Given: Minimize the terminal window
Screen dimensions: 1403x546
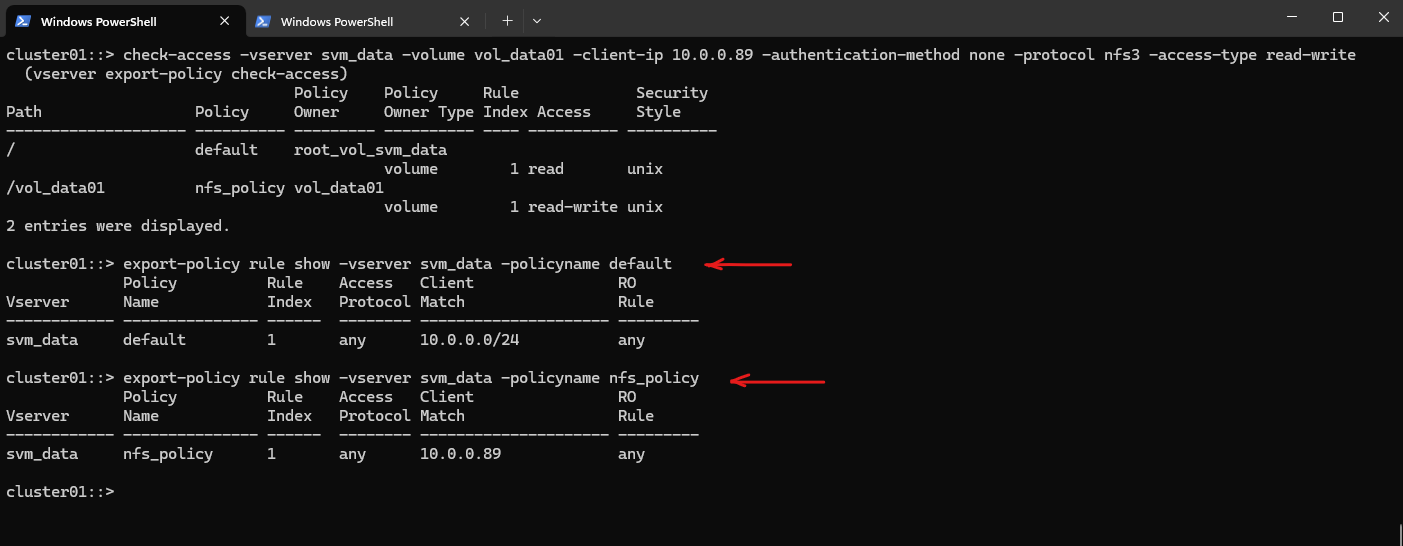Looking at the screenshot, I should click(x=1292, y=17).
